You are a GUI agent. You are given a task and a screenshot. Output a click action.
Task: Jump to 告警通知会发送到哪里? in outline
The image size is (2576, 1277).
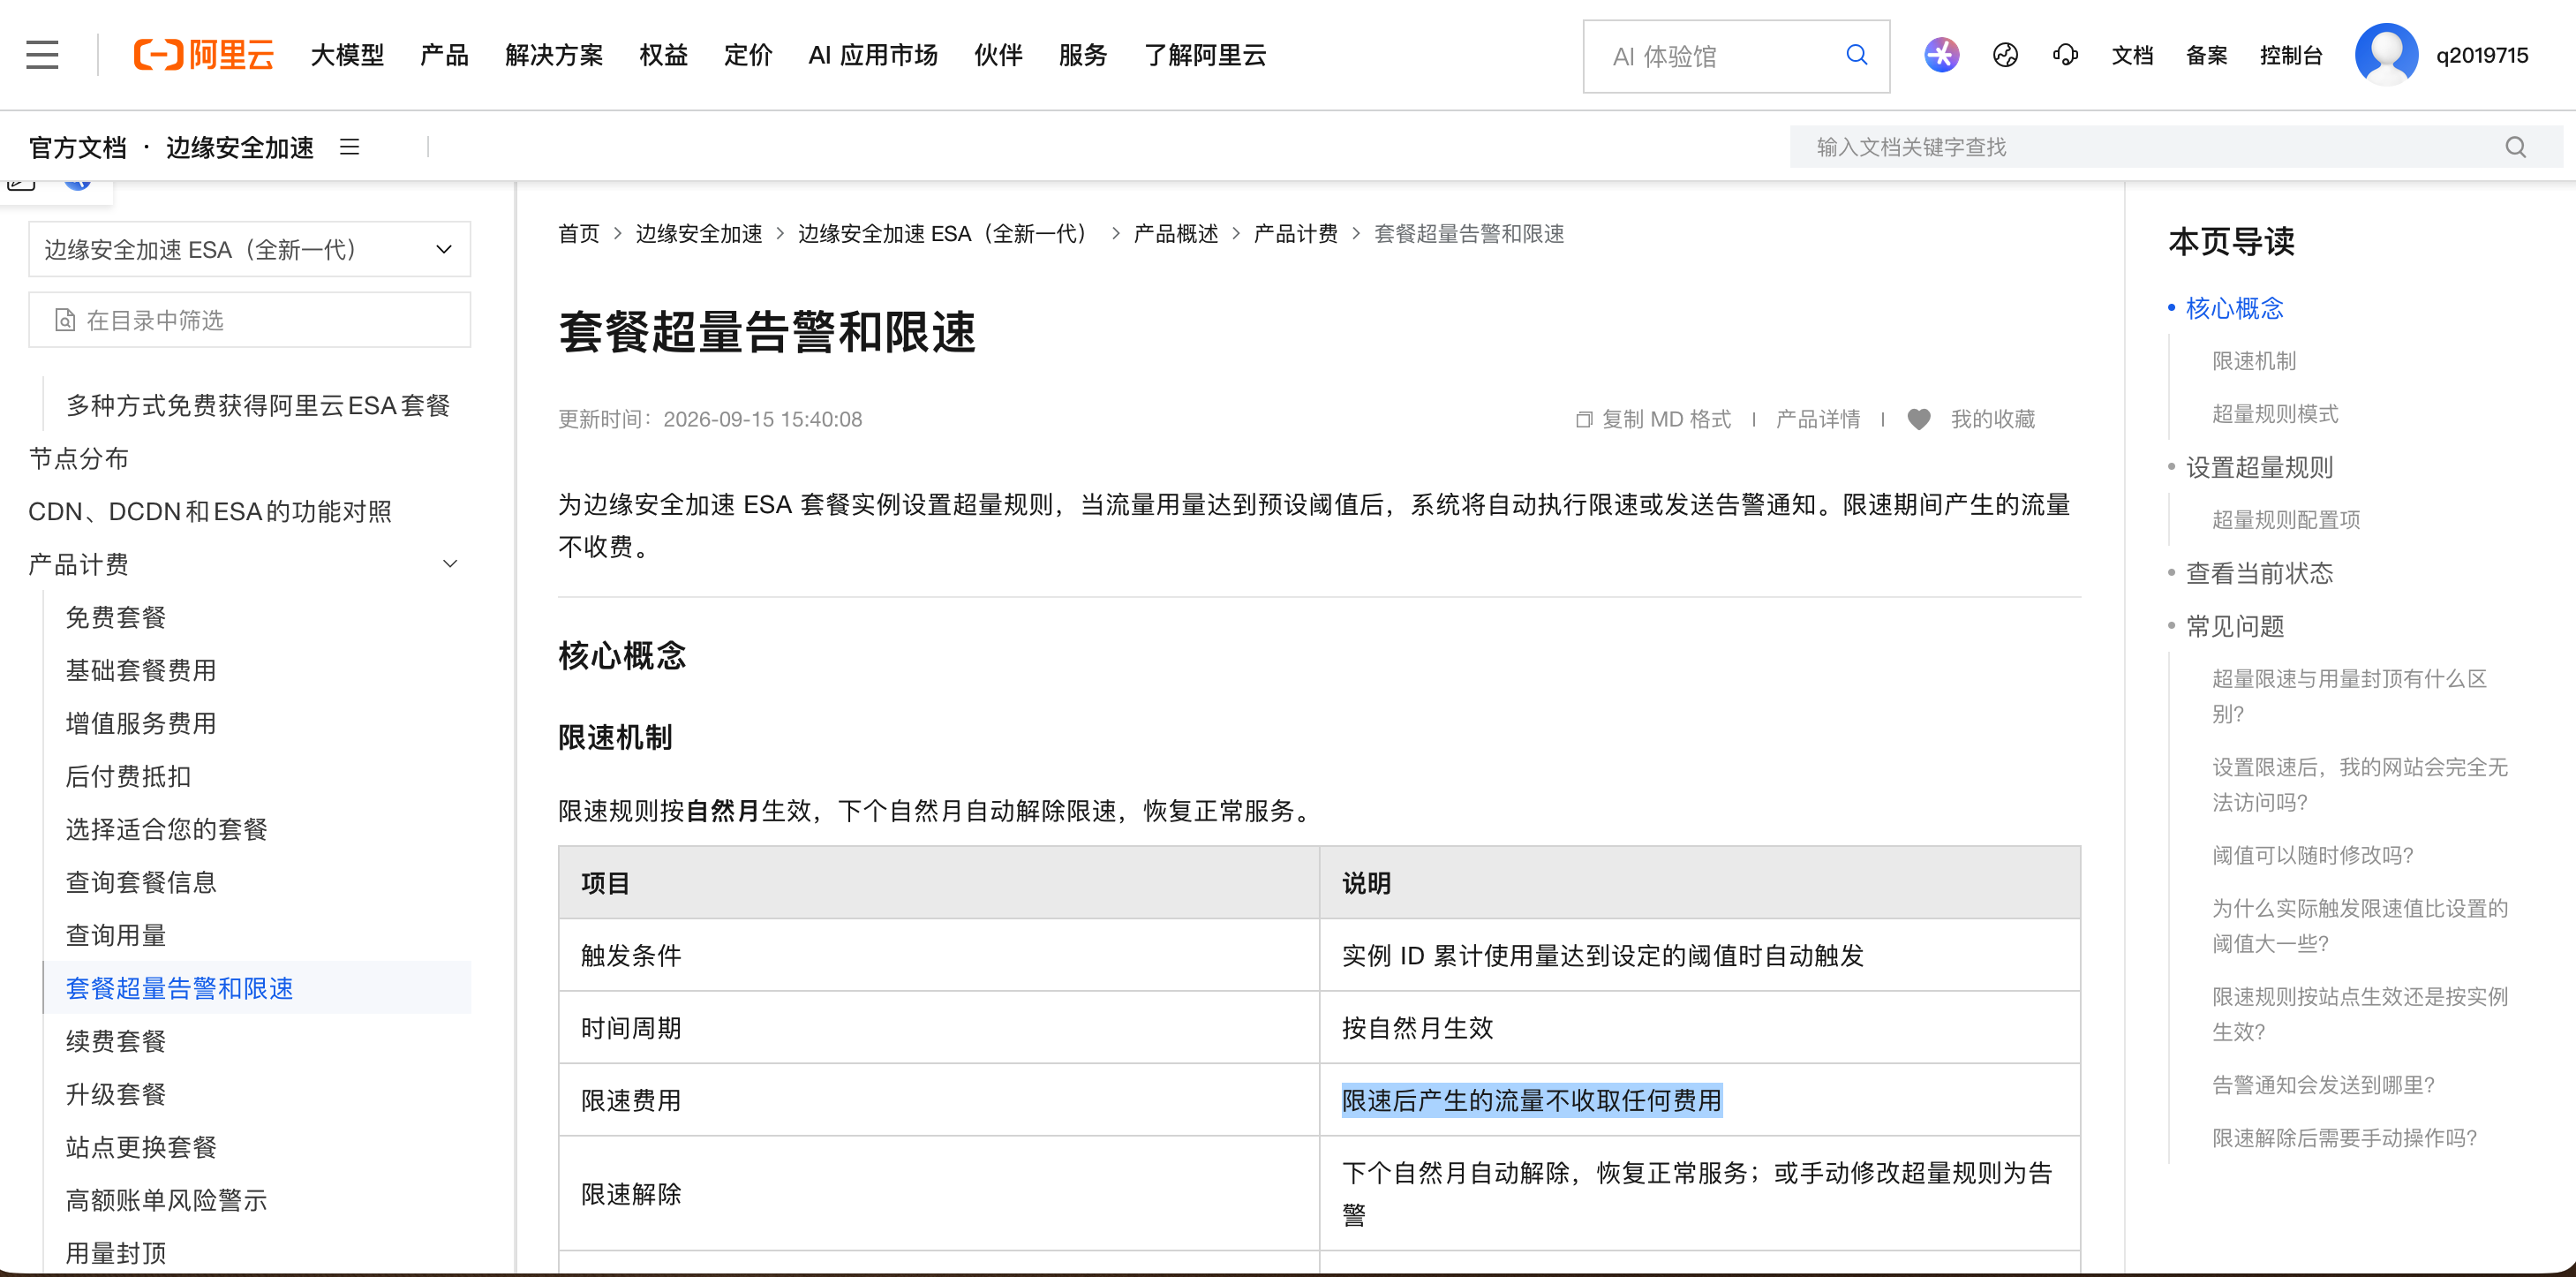(x=2323, y=1084)
